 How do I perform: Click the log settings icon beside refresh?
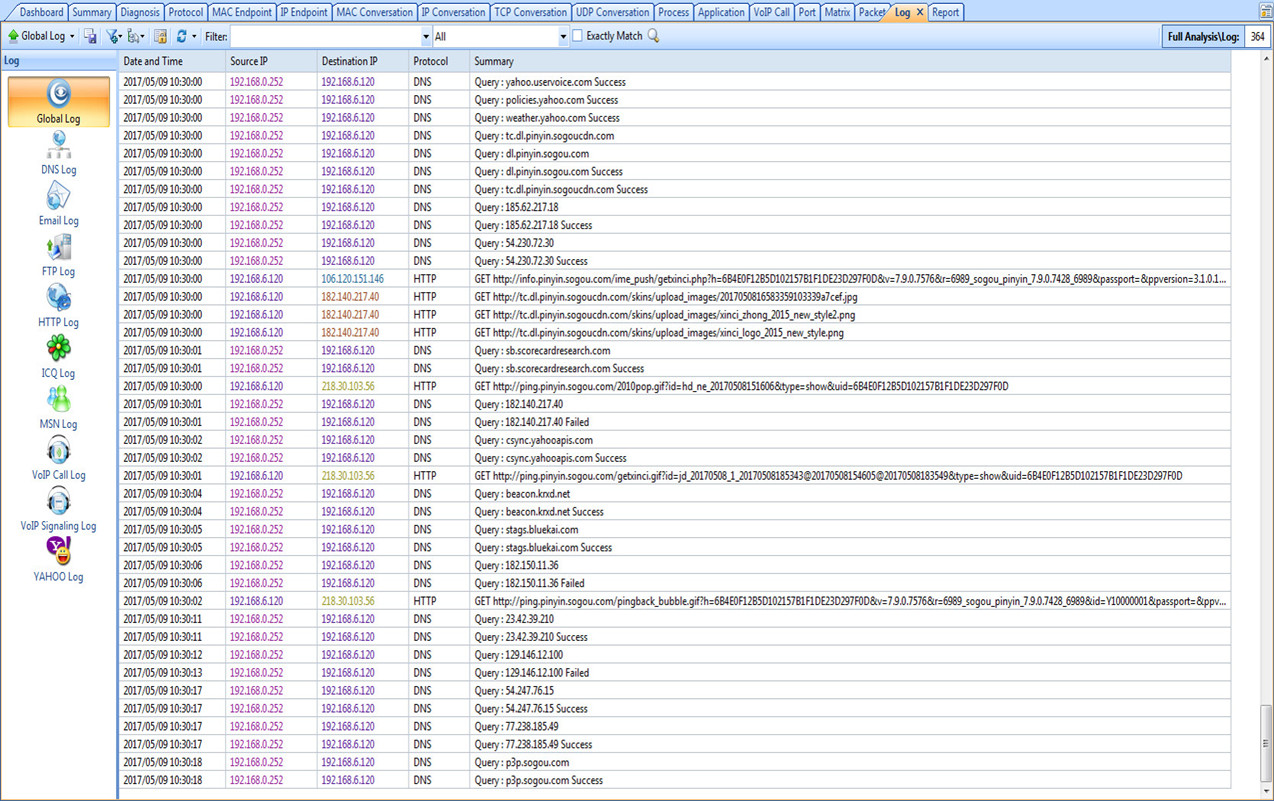coord(160,36)
